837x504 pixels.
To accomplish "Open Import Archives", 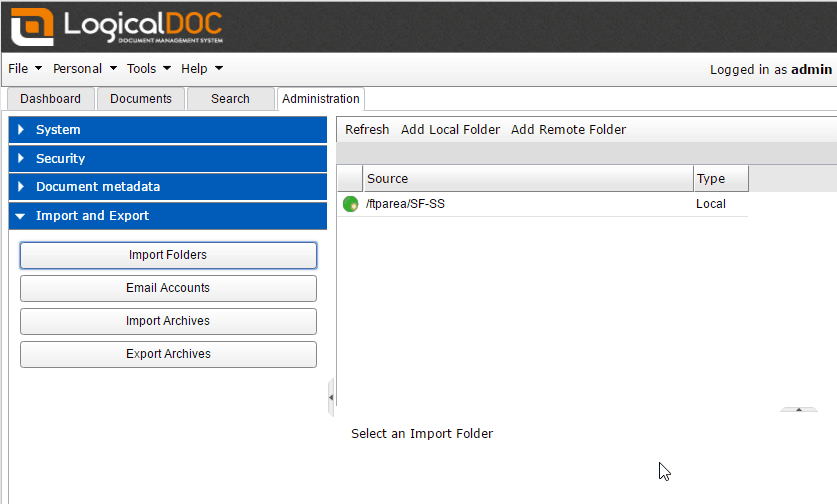I will pyautogui.click(x=168, y=321).
